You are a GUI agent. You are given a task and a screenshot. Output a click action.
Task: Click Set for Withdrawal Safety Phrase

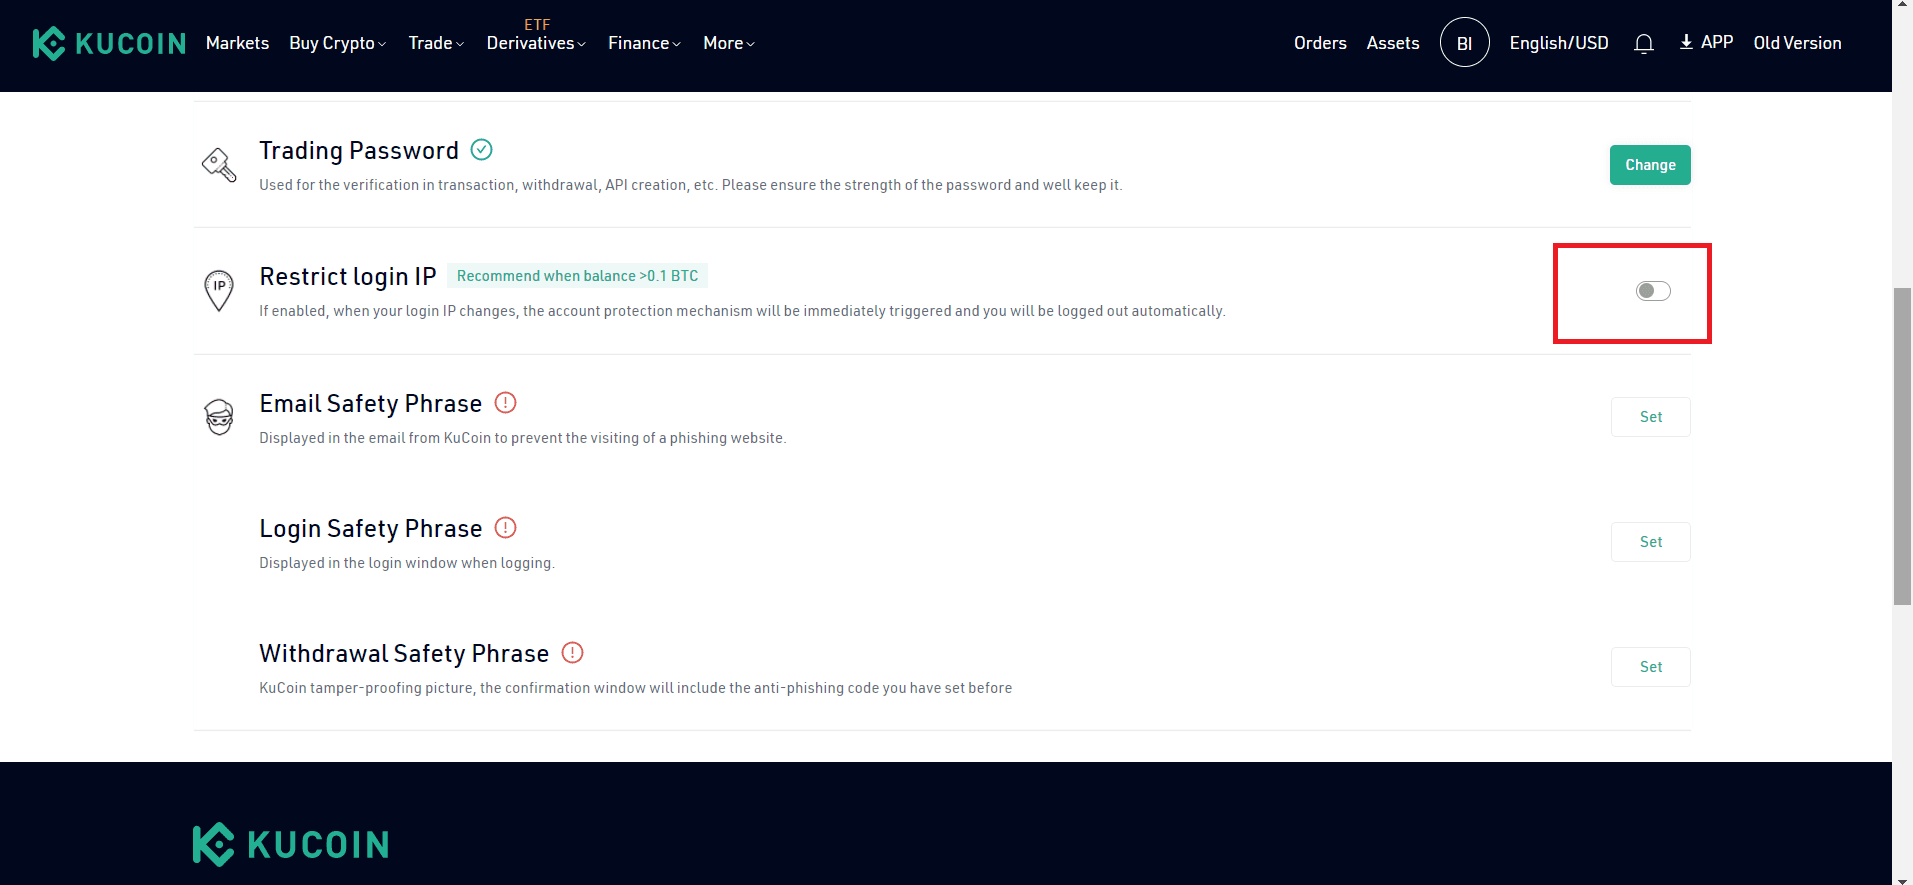click(x=1650, y=667)
